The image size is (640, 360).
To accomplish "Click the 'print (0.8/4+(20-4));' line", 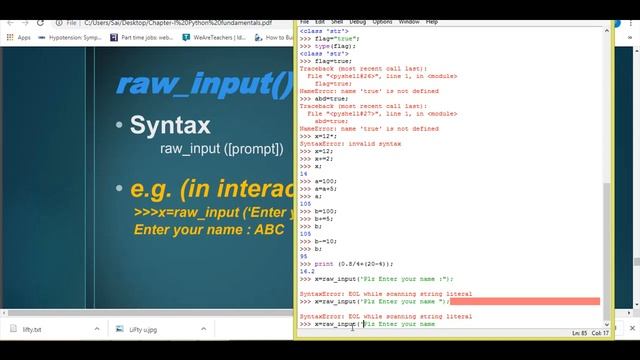I will tap(346, 264).
